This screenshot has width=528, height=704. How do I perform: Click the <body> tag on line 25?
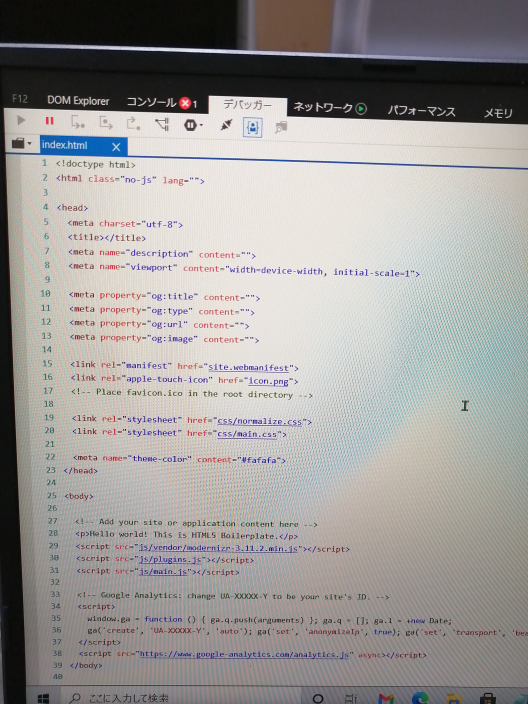click(79, 496)
